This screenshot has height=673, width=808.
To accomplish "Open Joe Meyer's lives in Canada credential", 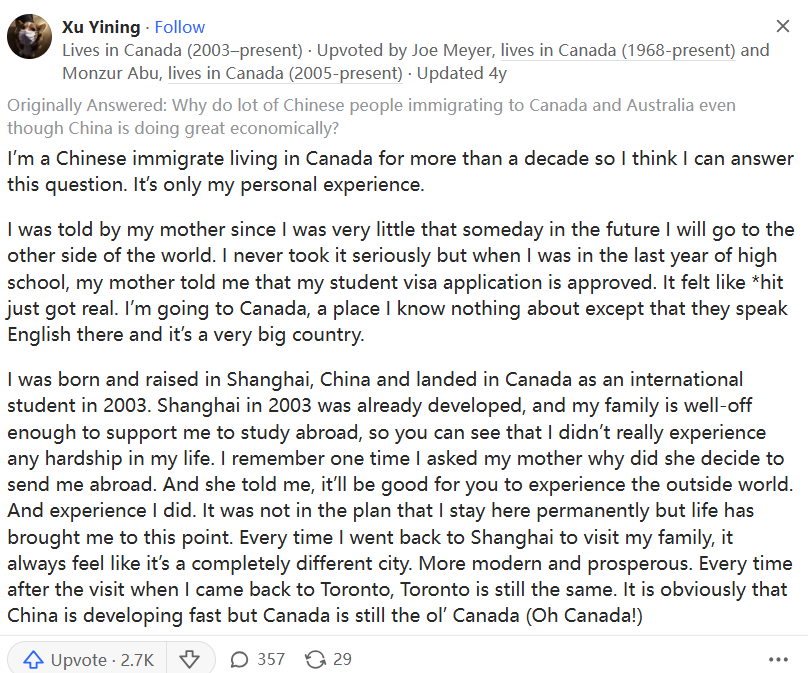I will [x=618, y=51].
